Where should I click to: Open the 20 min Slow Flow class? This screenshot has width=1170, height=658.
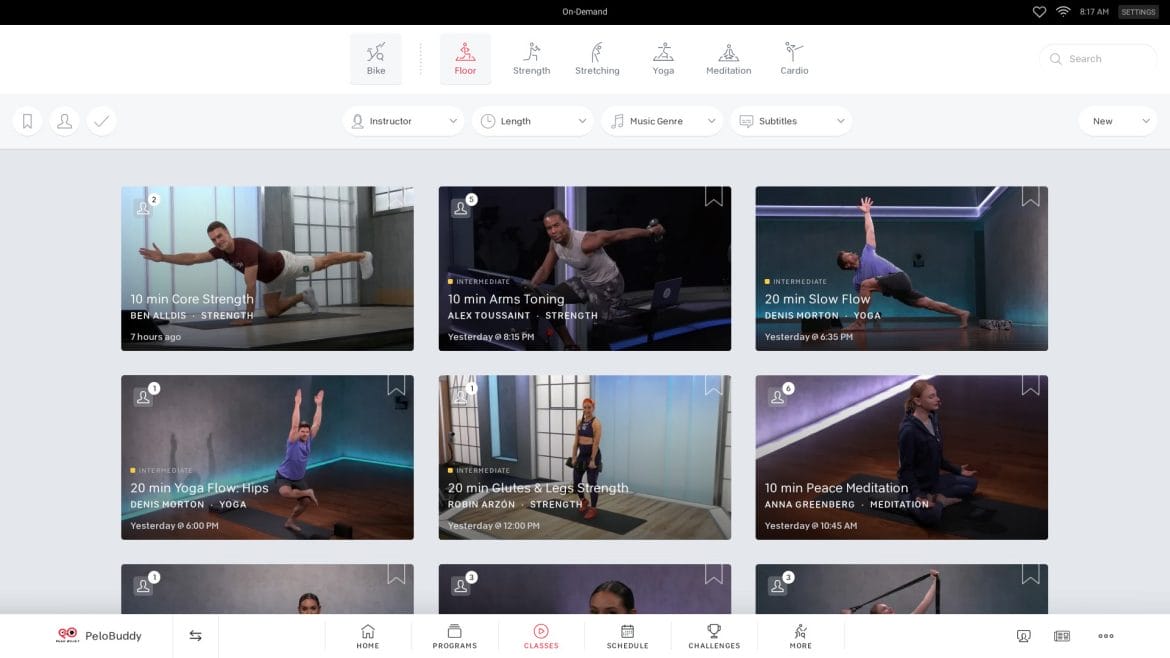(901, 269)
